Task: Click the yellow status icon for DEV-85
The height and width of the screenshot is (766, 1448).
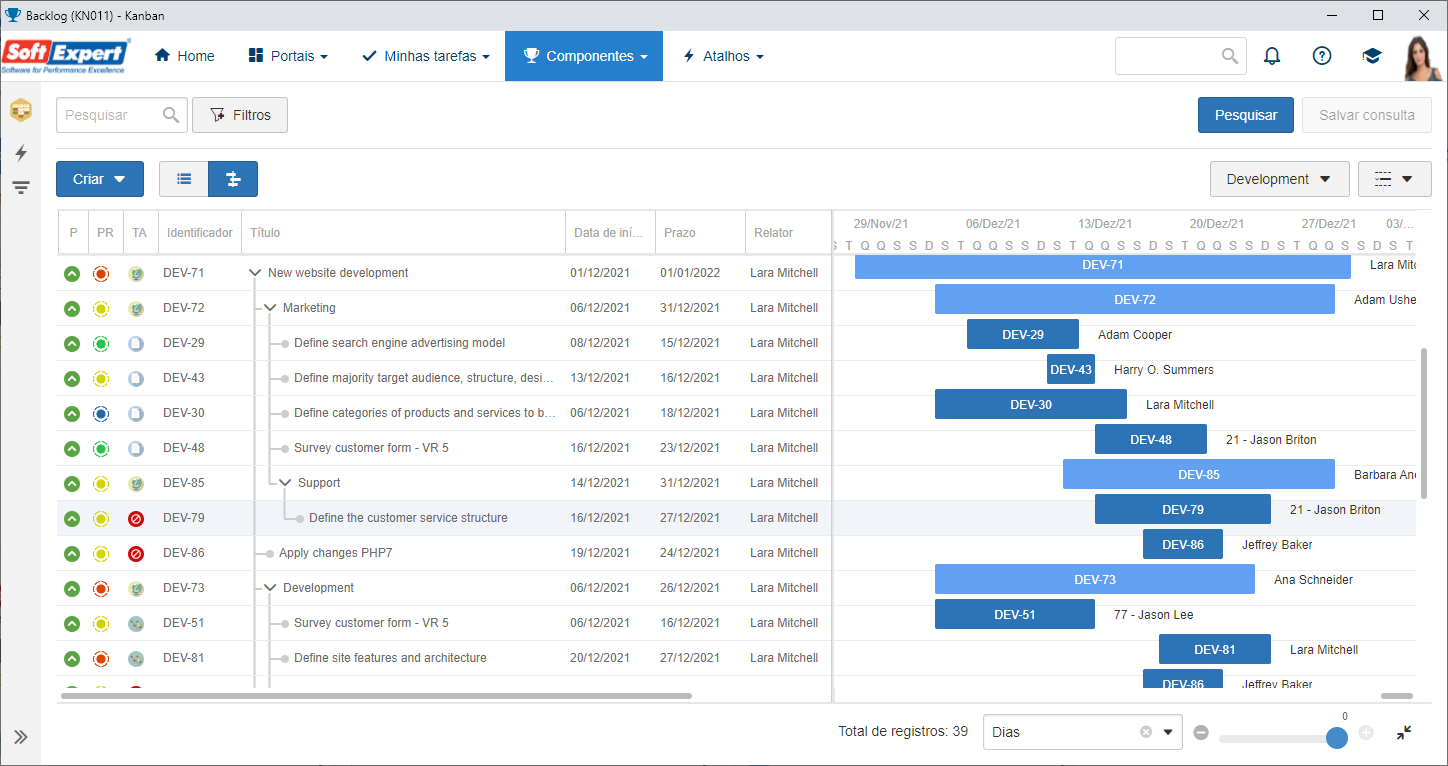Action: click(101, 483)
